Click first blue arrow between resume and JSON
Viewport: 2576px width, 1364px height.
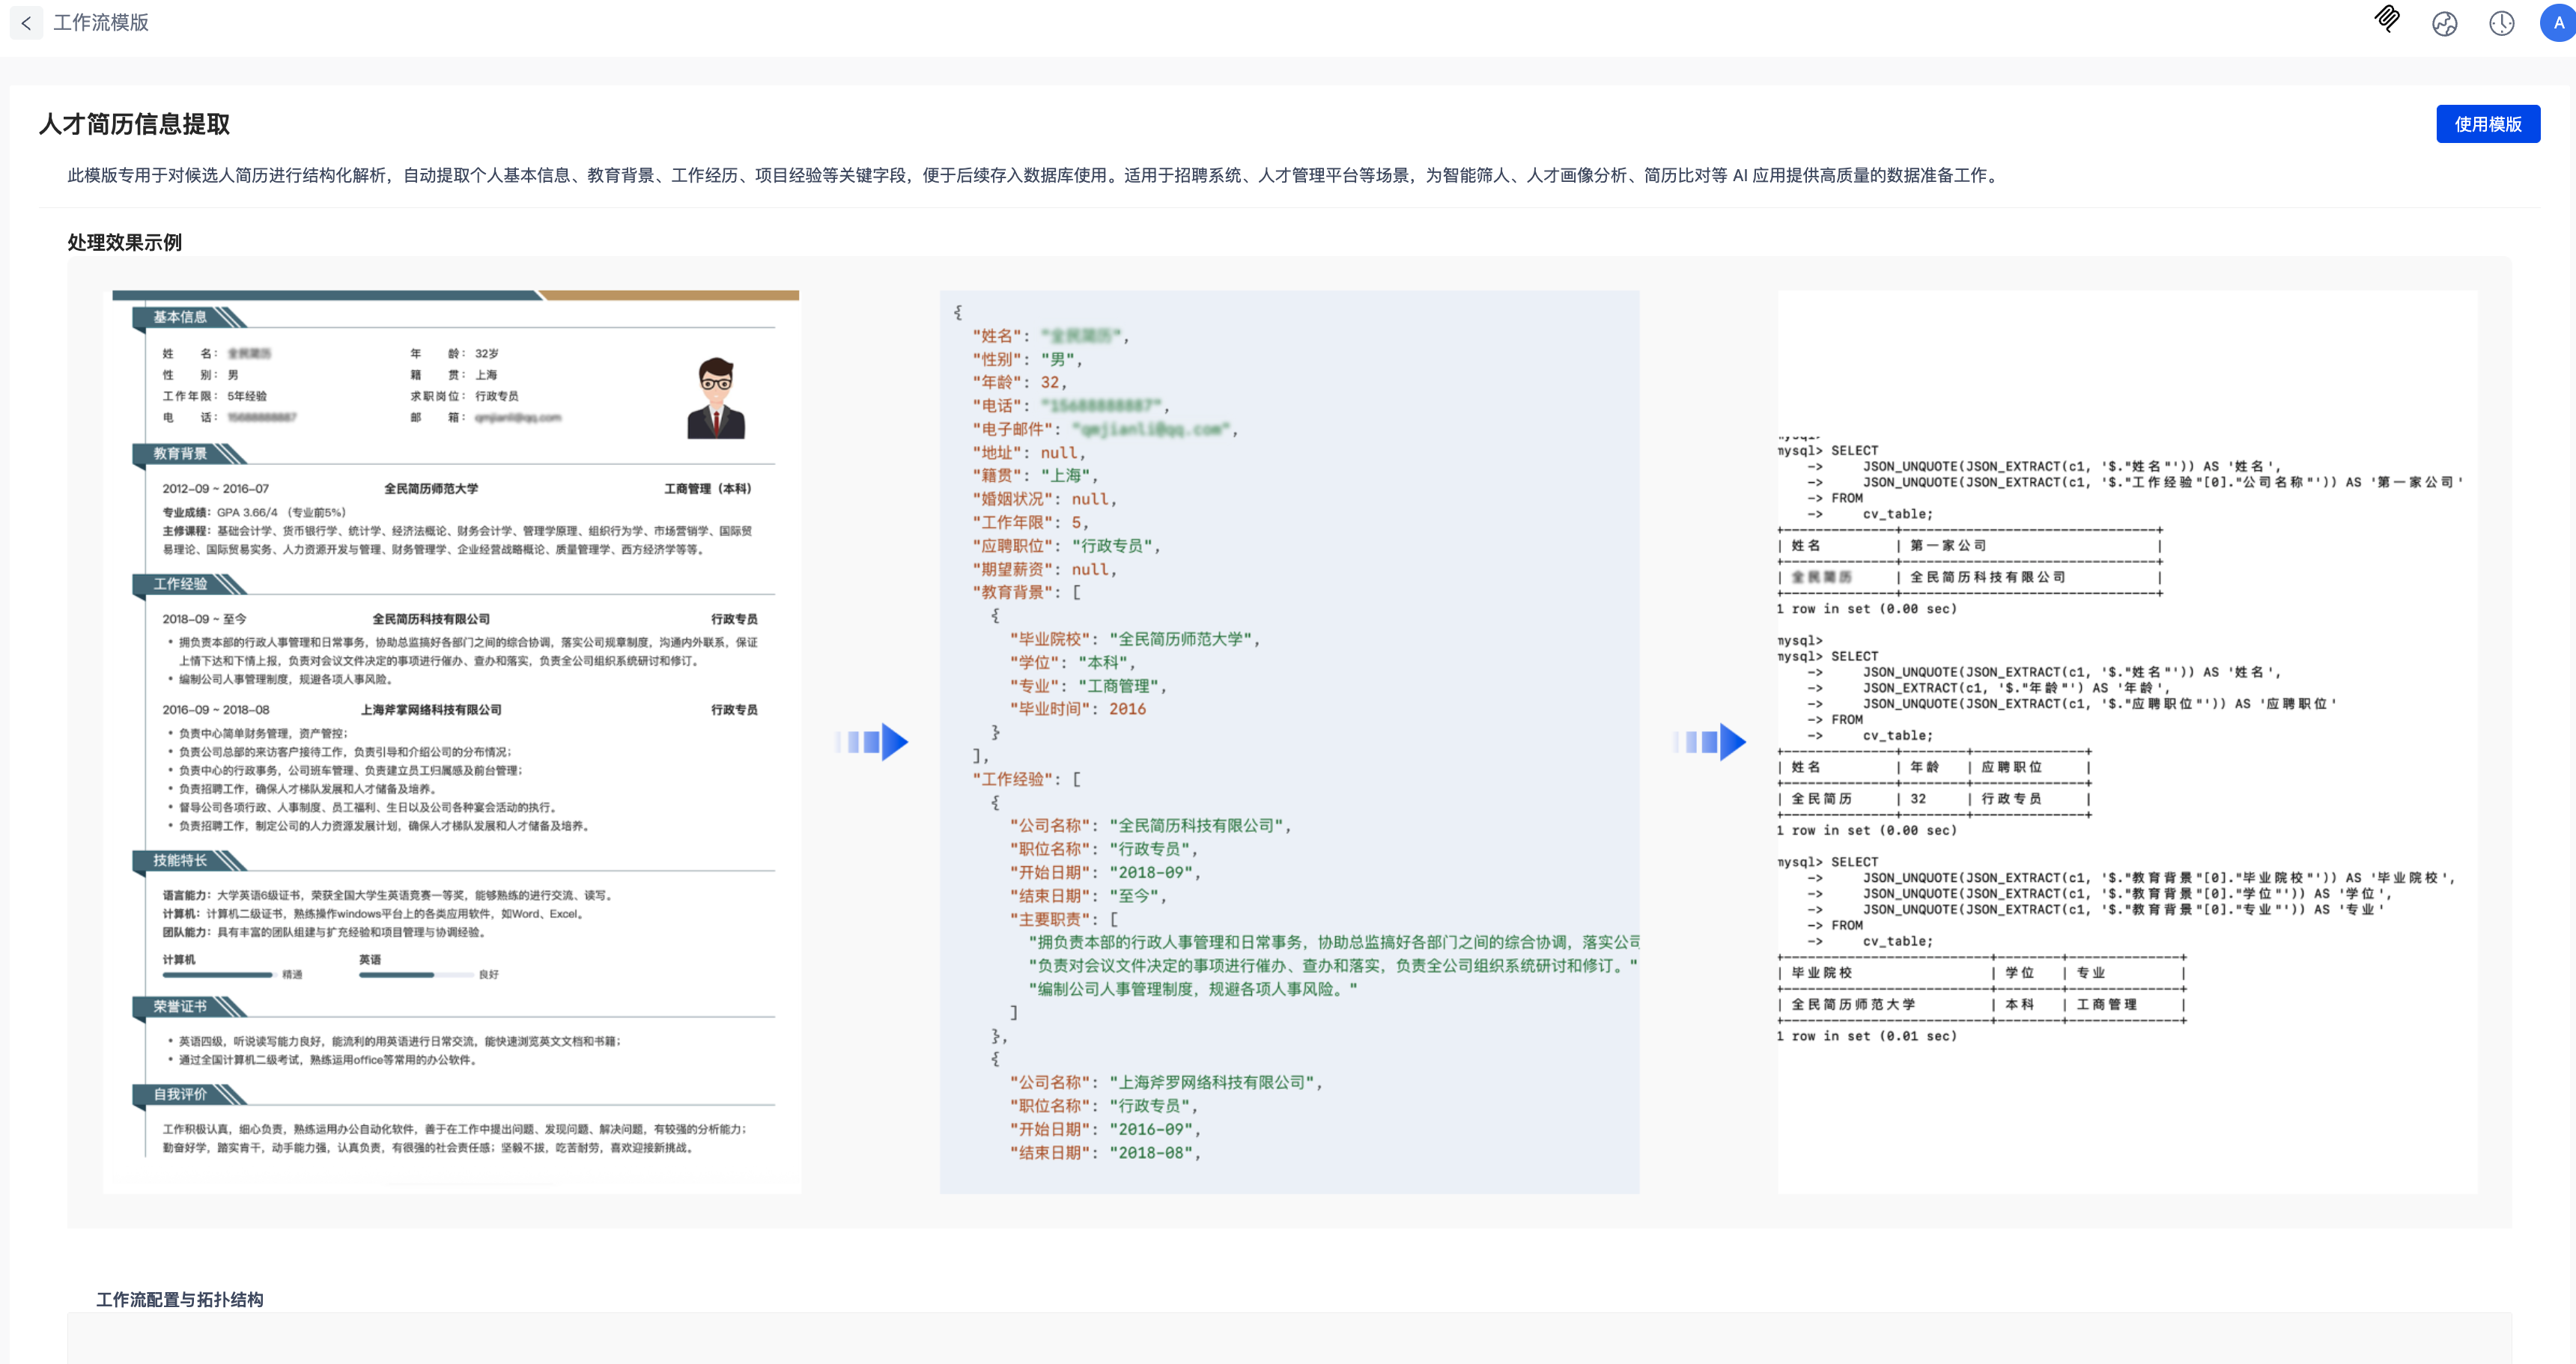(872, 742)
